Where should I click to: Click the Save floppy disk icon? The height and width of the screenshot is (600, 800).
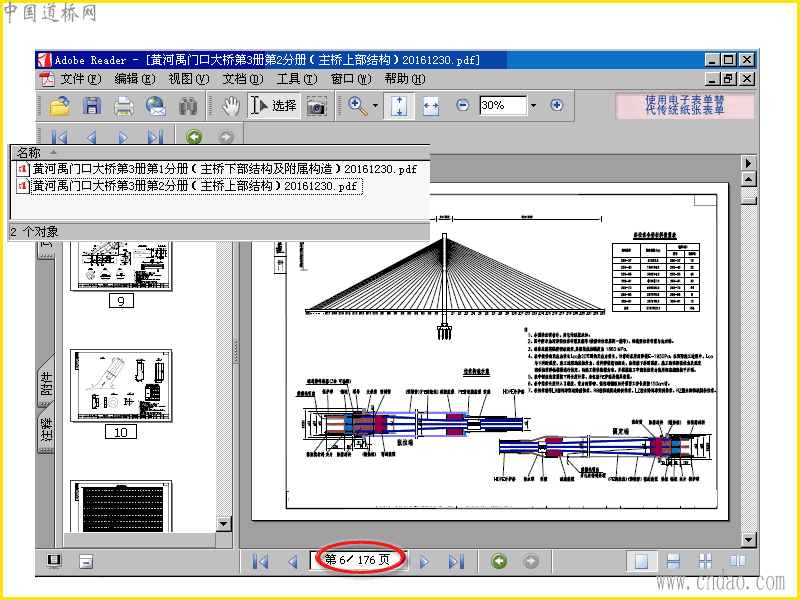click(x=92, y=106)
